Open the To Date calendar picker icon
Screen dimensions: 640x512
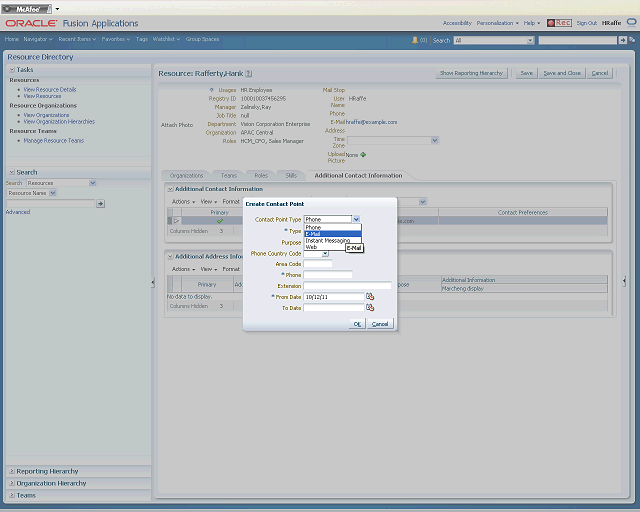(370, 307)
